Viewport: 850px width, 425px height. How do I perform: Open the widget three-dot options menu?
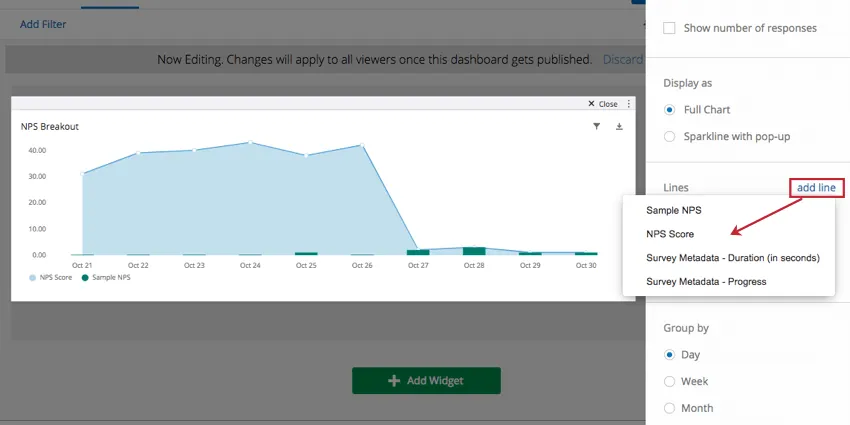[629, 104]
